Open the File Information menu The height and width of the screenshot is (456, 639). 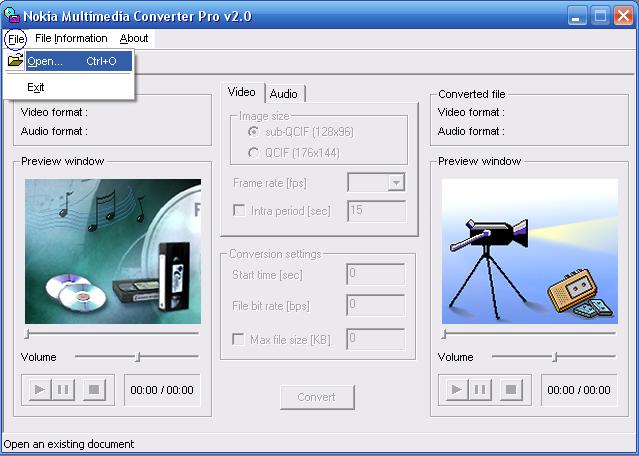point(71,38)
